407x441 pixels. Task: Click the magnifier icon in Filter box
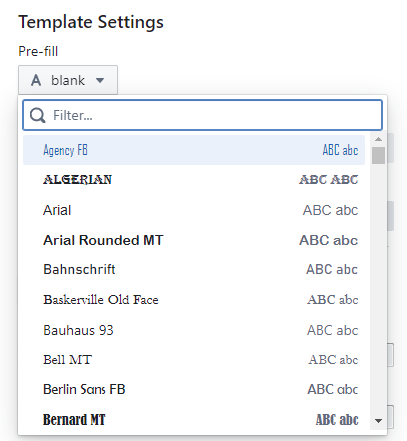coord(37,115)
